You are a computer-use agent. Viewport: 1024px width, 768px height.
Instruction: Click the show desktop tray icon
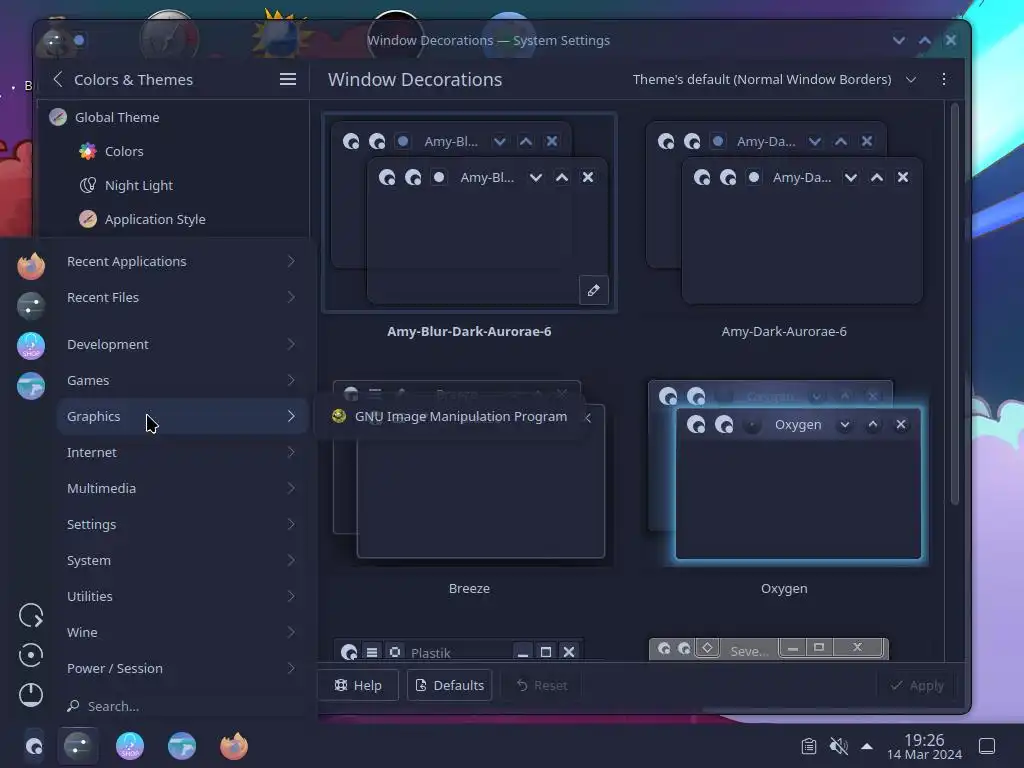[987, 746]
